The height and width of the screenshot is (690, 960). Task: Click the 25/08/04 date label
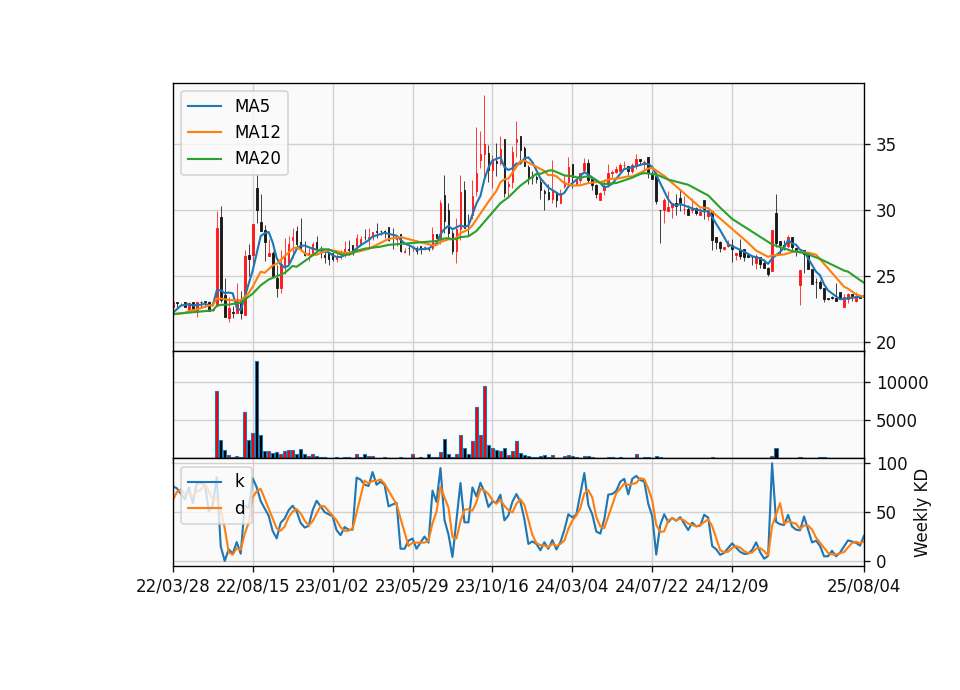point(863,586)
